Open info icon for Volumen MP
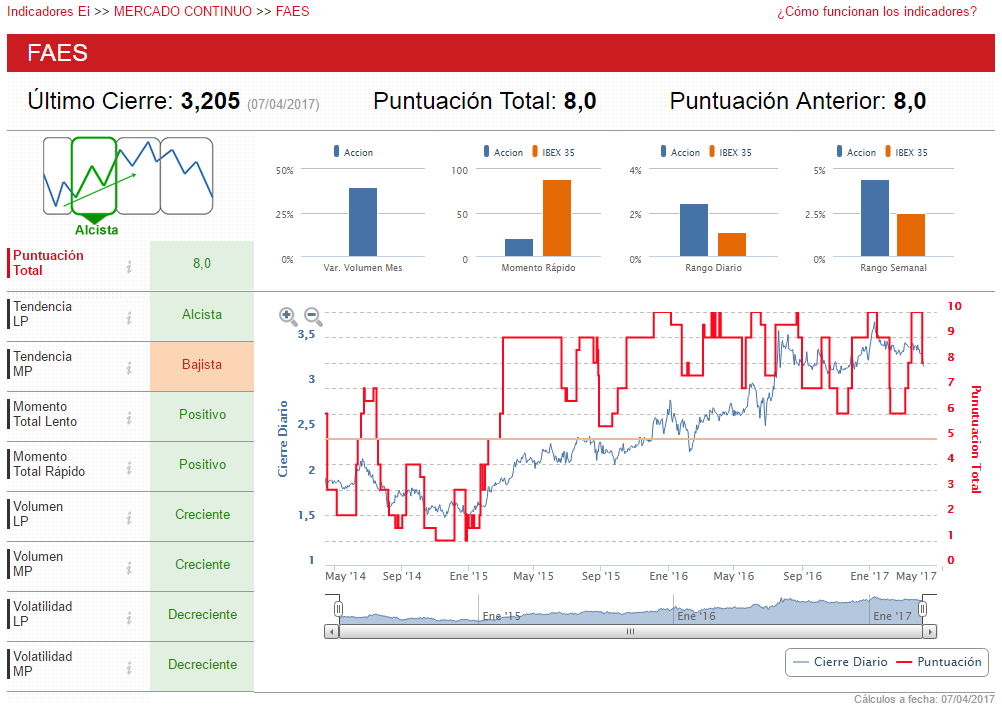 129,567
